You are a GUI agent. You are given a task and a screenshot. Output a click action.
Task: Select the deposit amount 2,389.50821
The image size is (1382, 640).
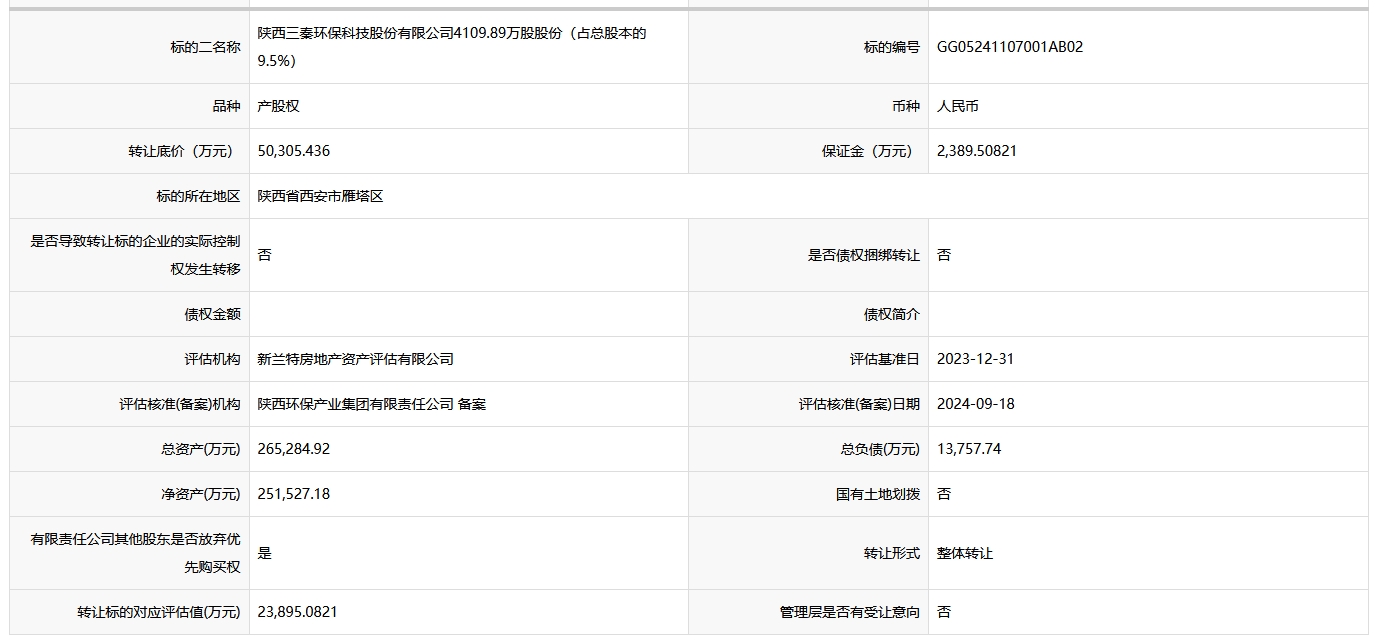pyautogui.click(x=977, y=151)
